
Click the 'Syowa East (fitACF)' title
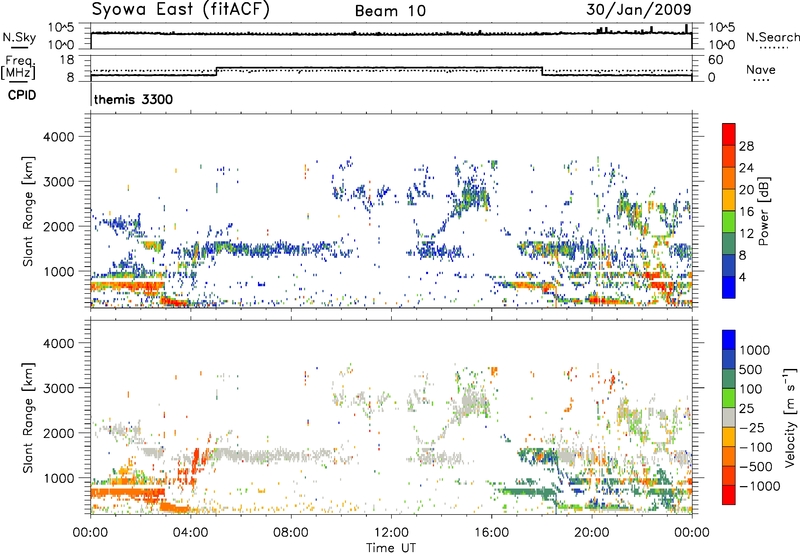180,9
